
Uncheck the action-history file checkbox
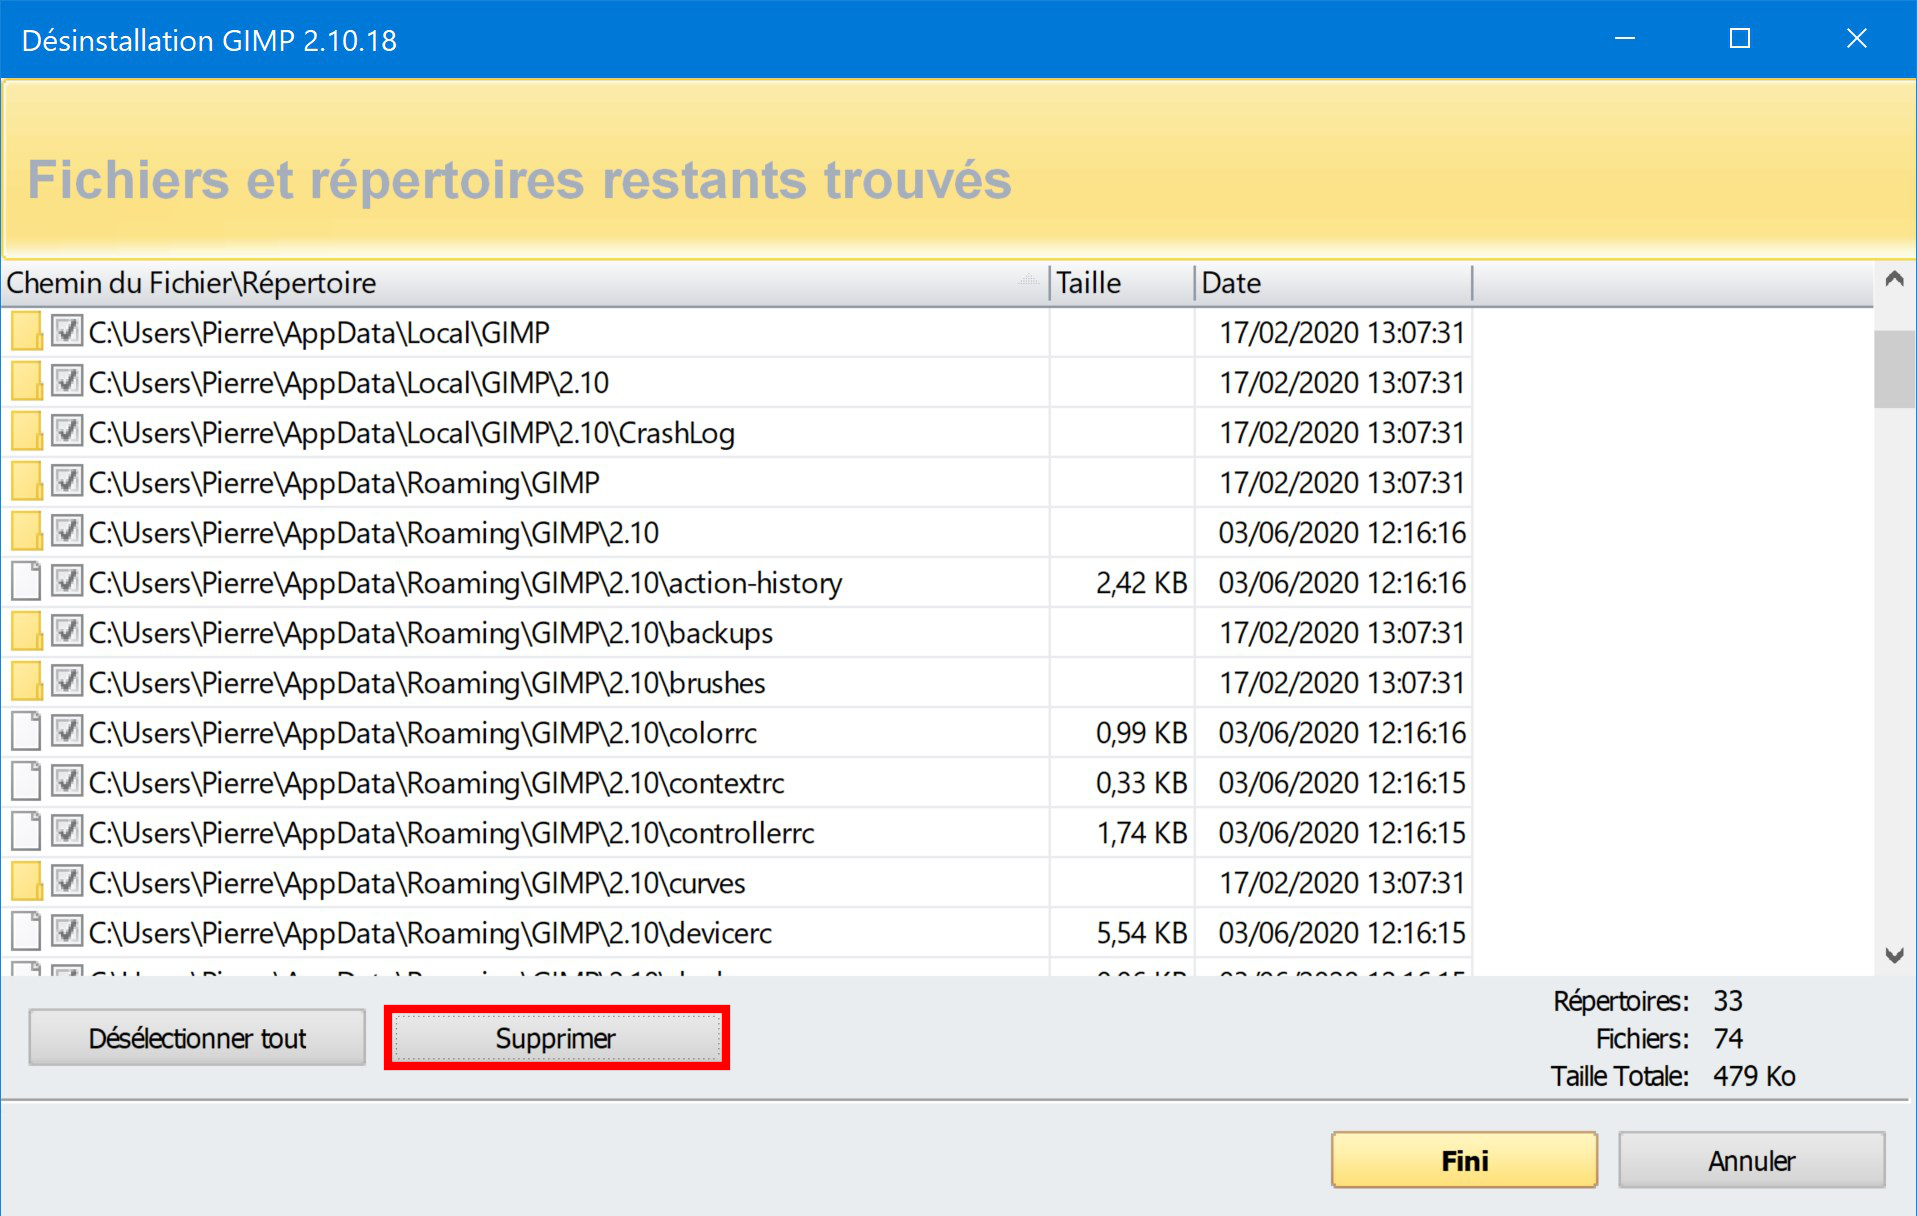[67, 581]
